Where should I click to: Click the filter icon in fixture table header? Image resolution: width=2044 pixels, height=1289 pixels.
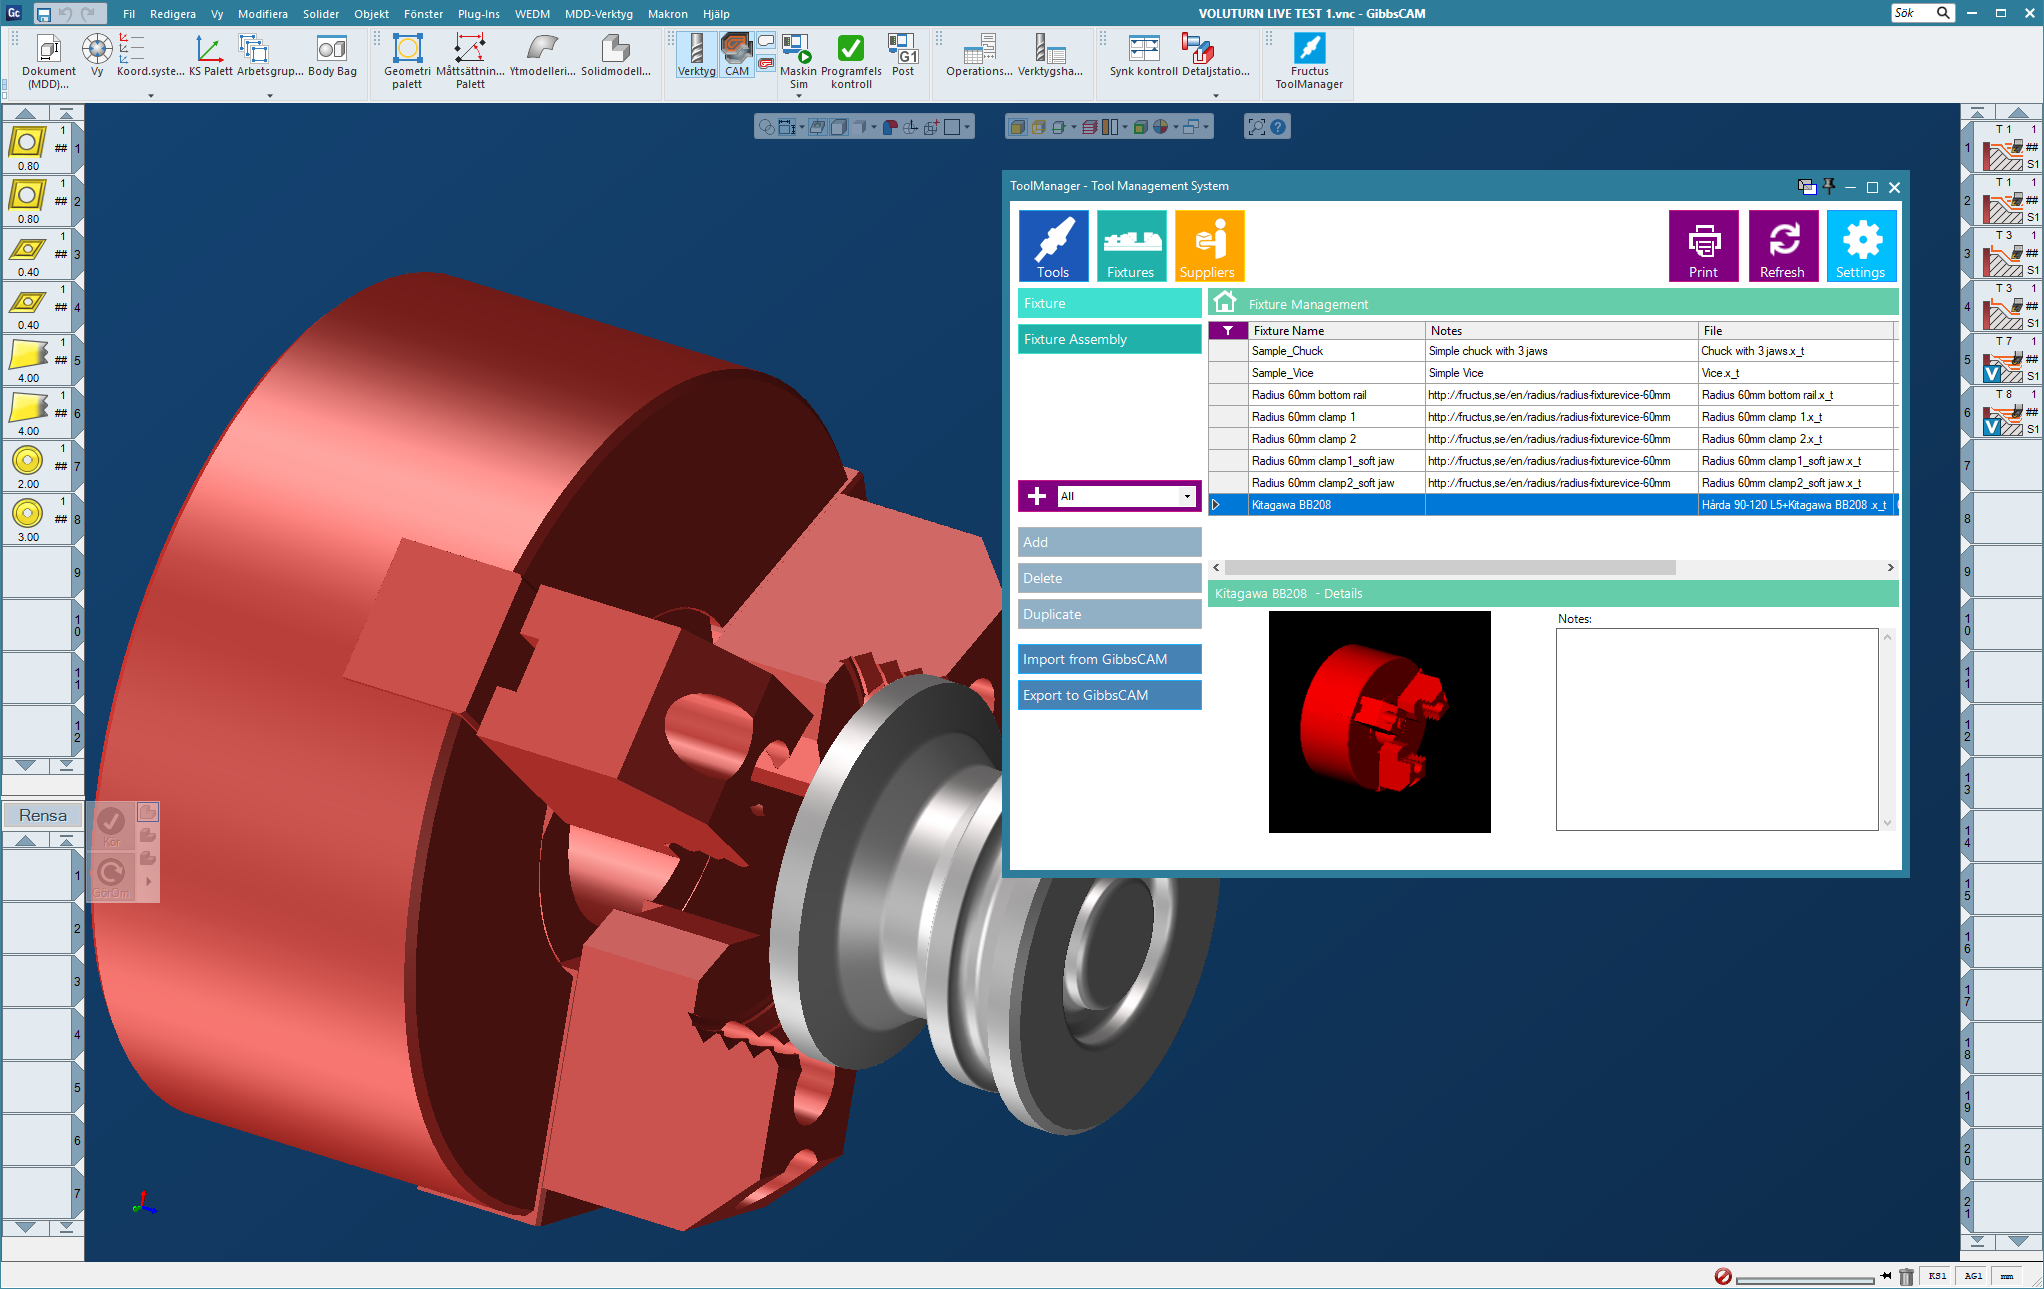pyautogui.click(x=1228, y=331)
